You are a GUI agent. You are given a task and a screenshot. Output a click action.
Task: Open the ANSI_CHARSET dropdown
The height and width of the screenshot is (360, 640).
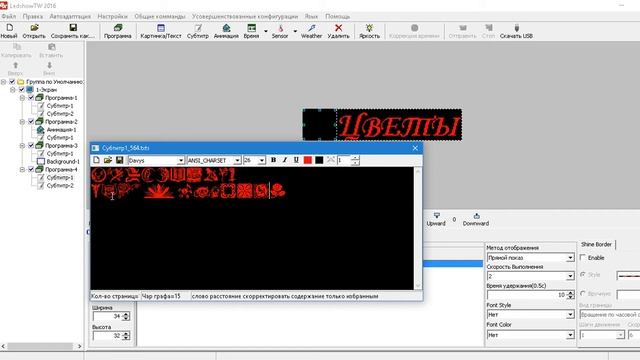tap(237, 160)
